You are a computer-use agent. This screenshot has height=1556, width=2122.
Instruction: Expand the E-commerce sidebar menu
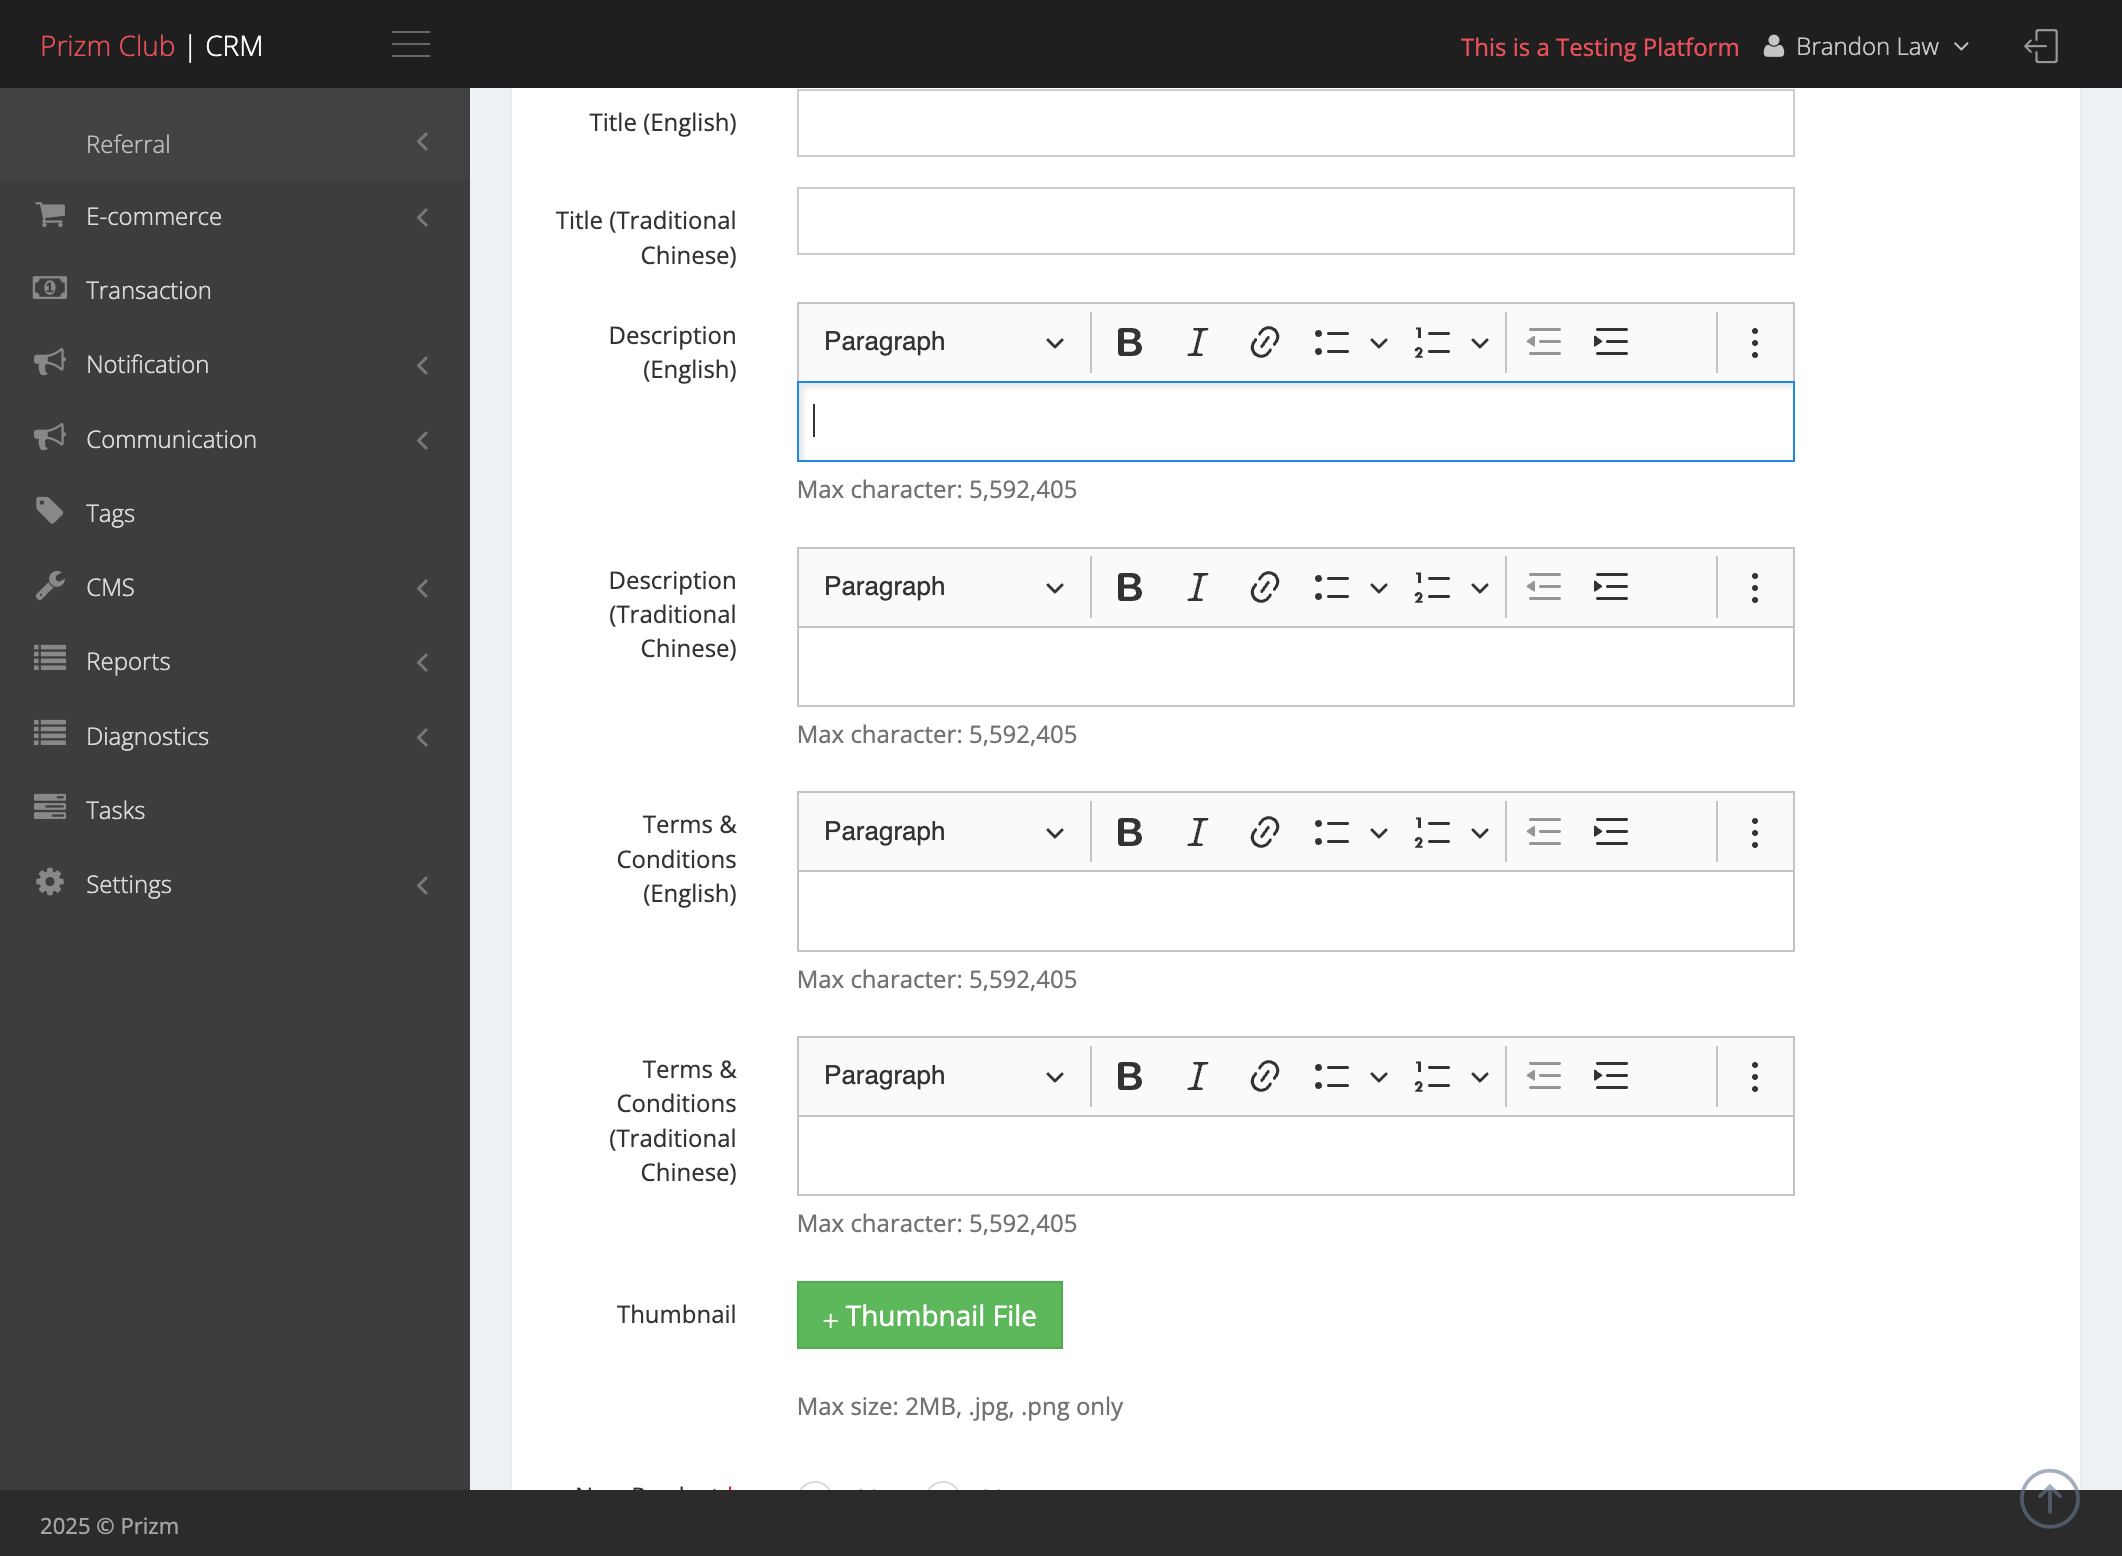tap(235, 216)
